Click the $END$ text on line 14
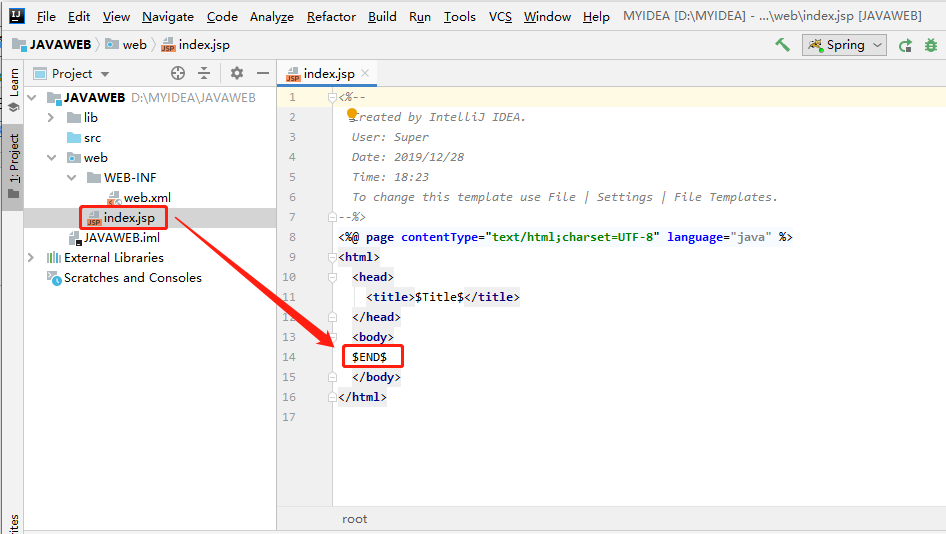 369,357
